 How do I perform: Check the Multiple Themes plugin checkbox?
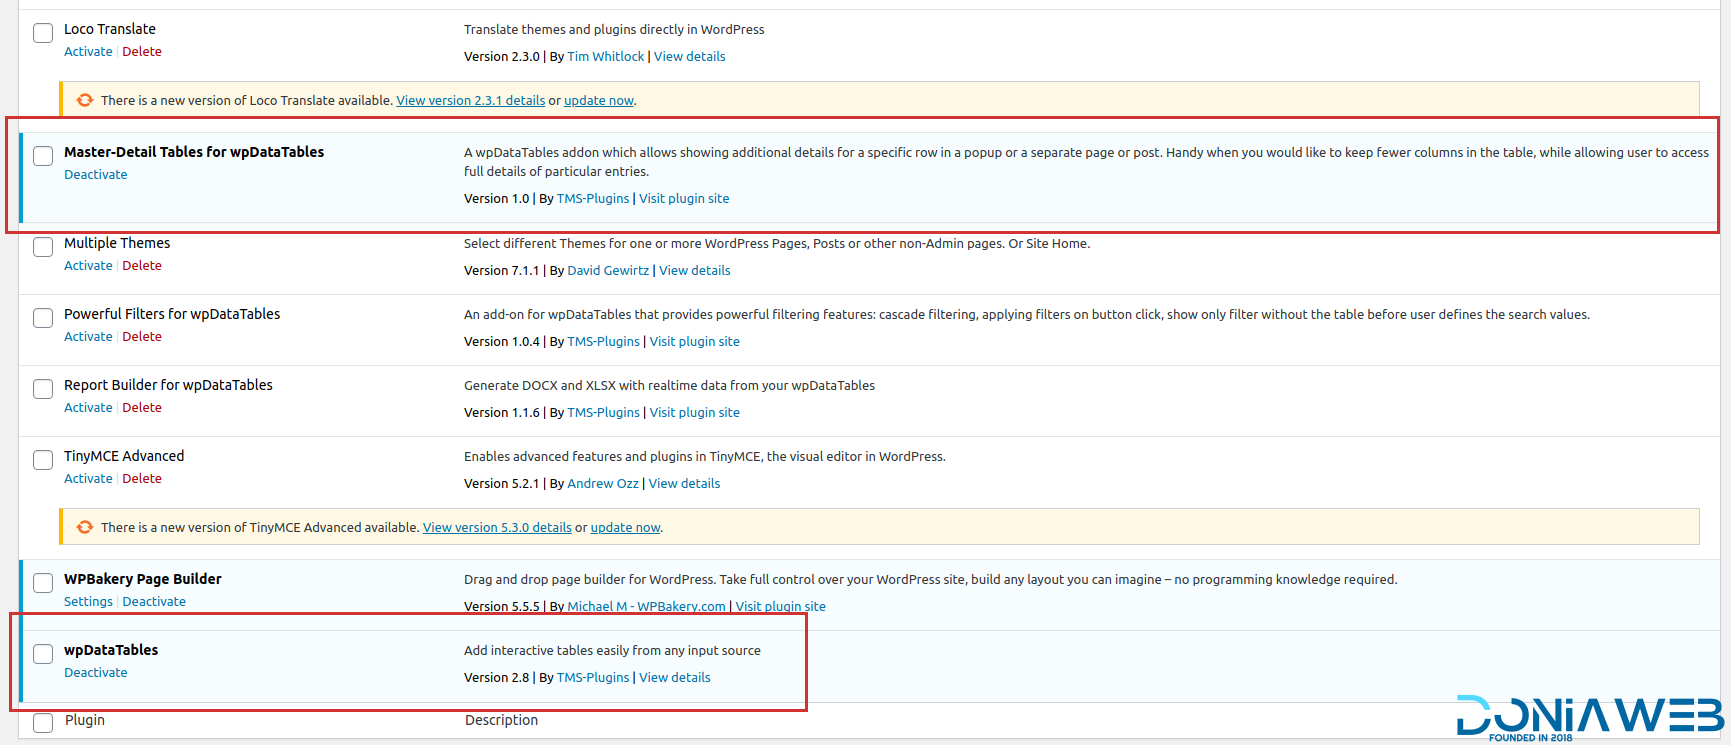[x=43, y=247]
